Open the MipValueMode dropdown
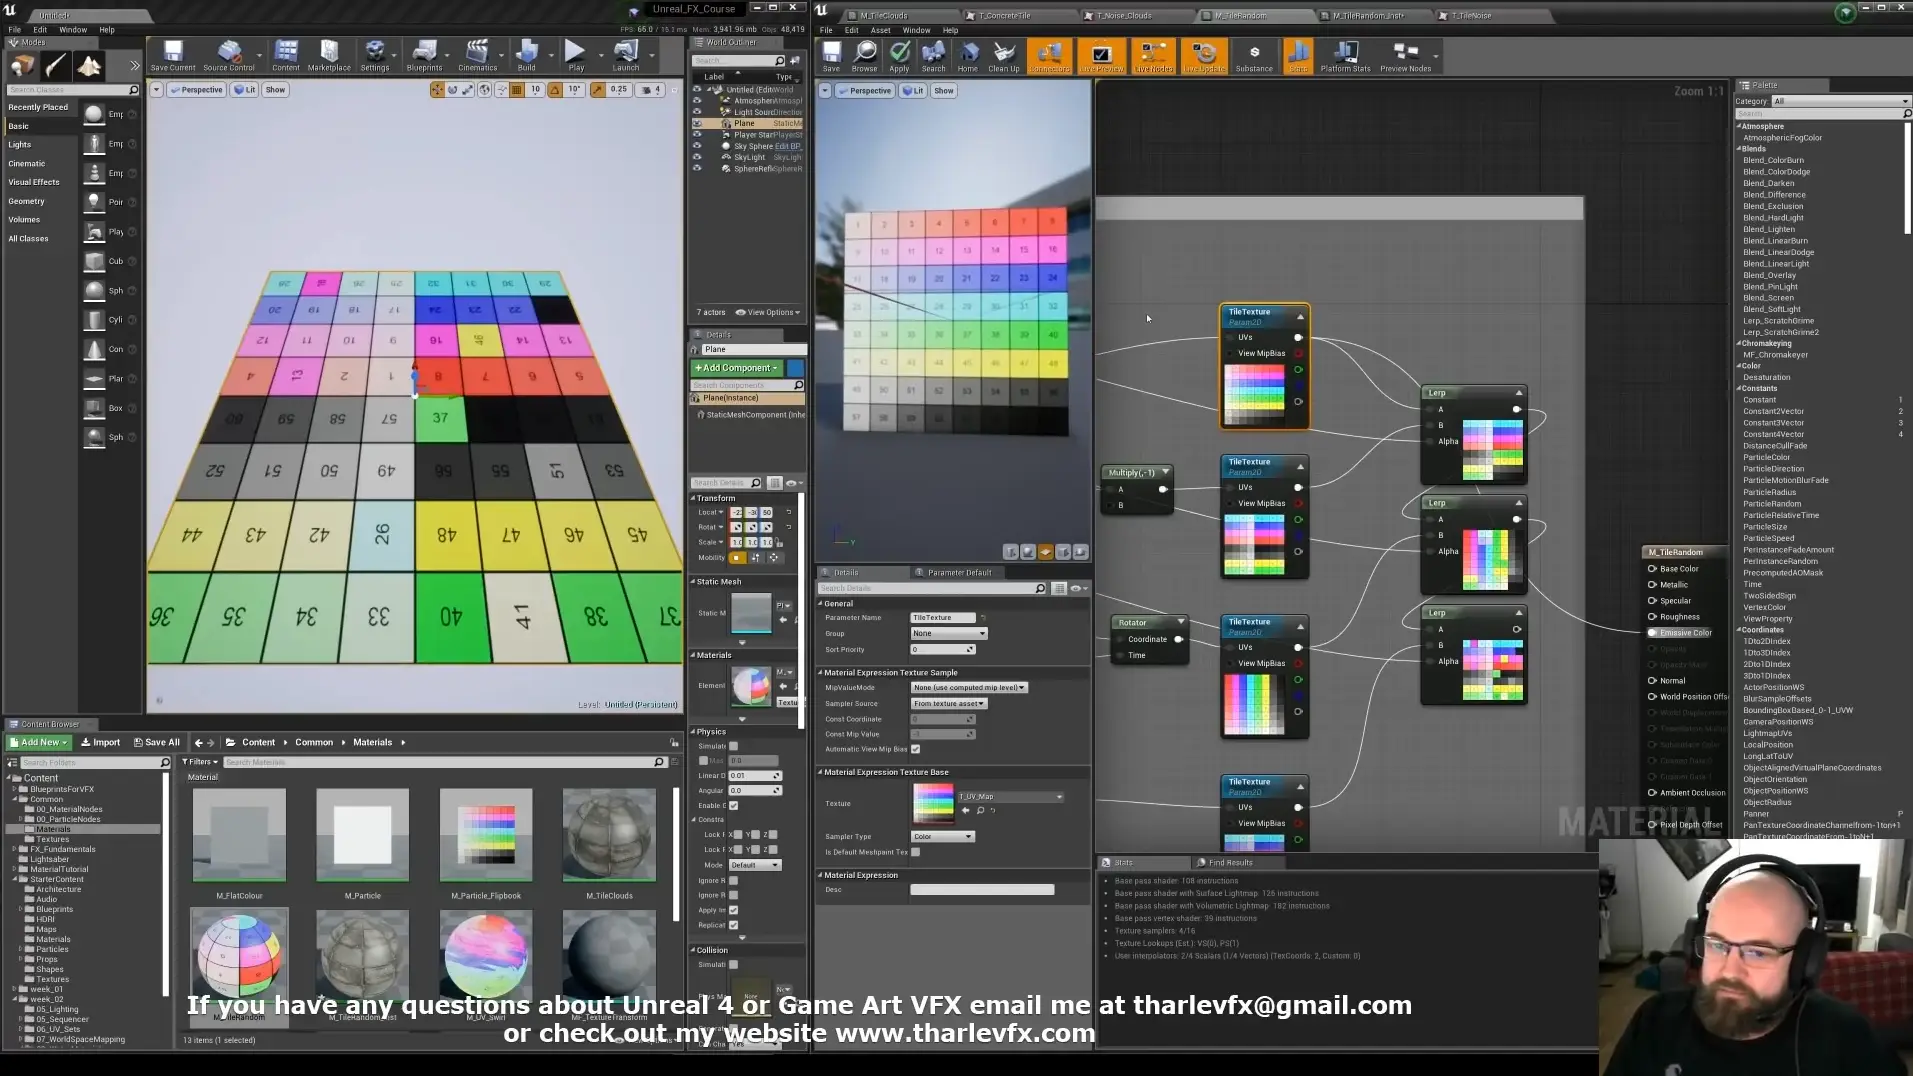1913x1076 pixels. (x=969, y=688)
